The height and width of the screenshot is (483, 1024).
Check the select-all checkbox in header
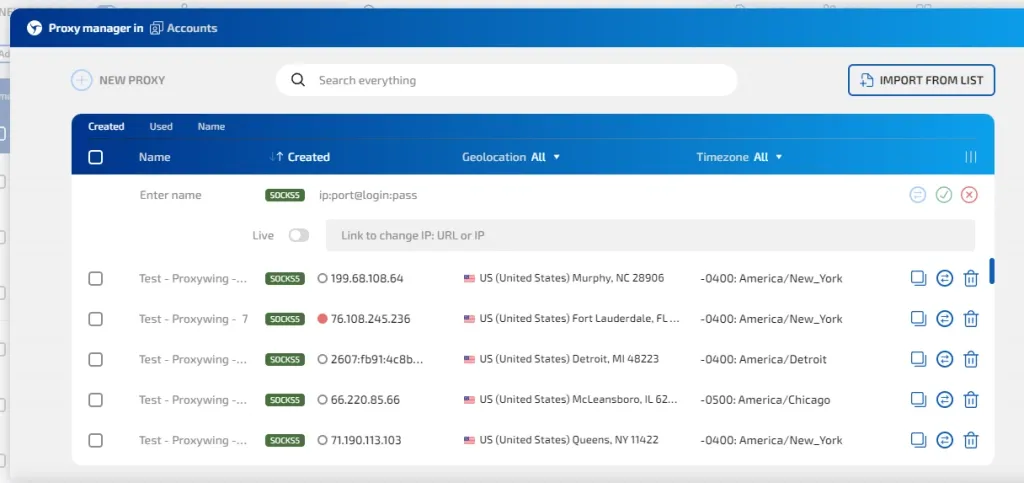[x=96, y=157]
